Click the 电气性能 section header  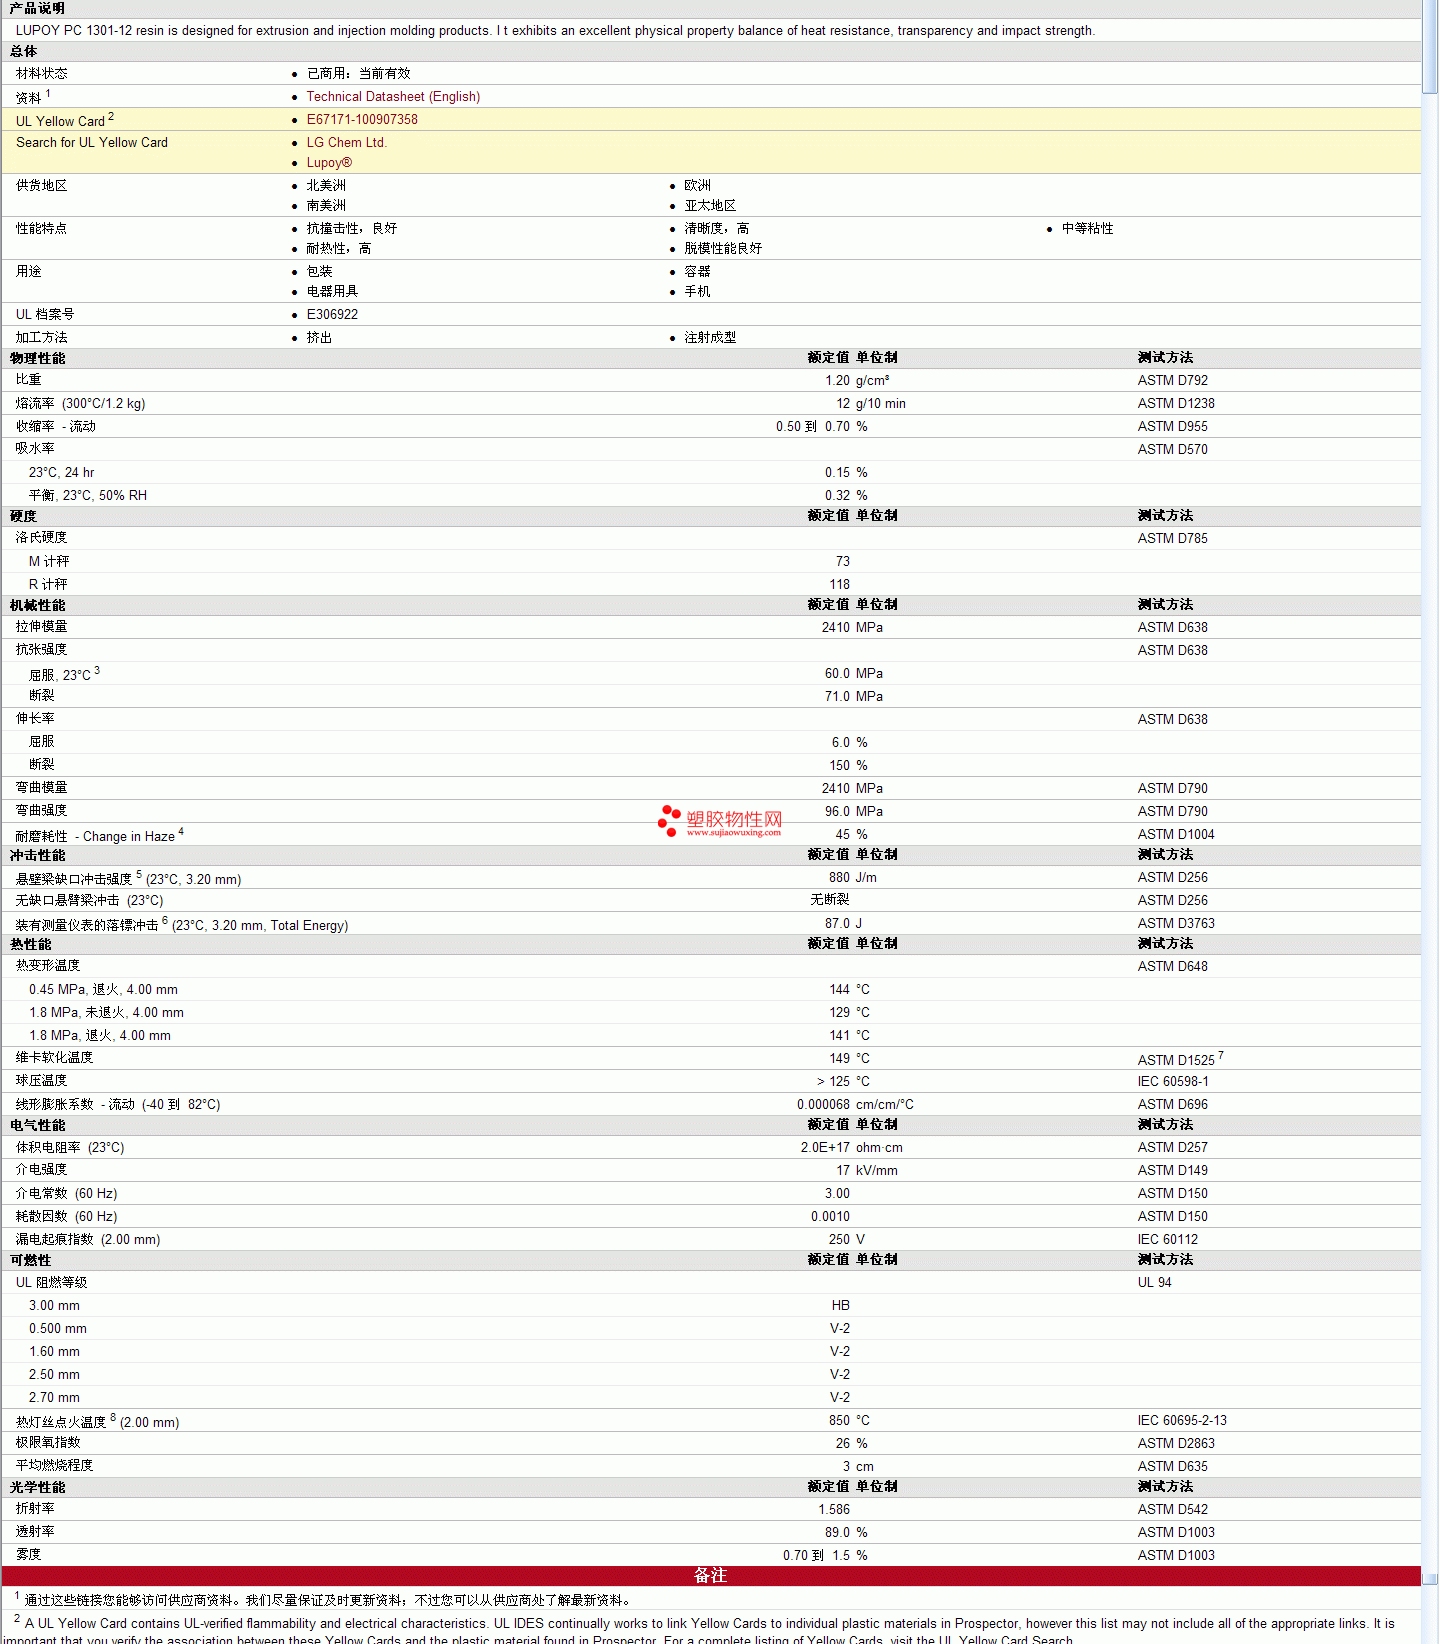tap(37, 1126)
